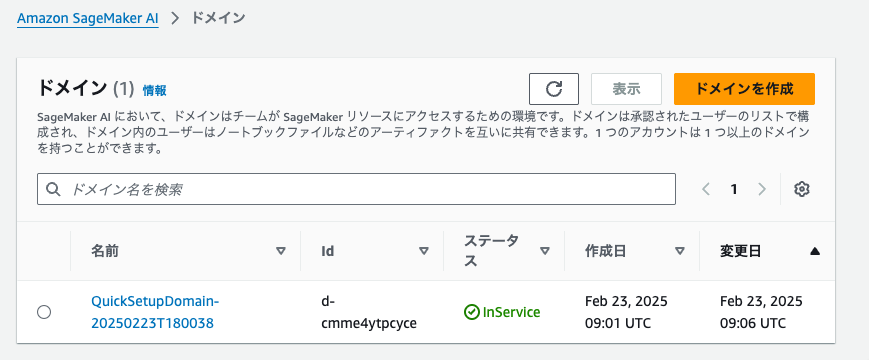Screen dimensions: 869x360
Task: Sort by ステータス column arrow
Action: (x=545, y=251)
